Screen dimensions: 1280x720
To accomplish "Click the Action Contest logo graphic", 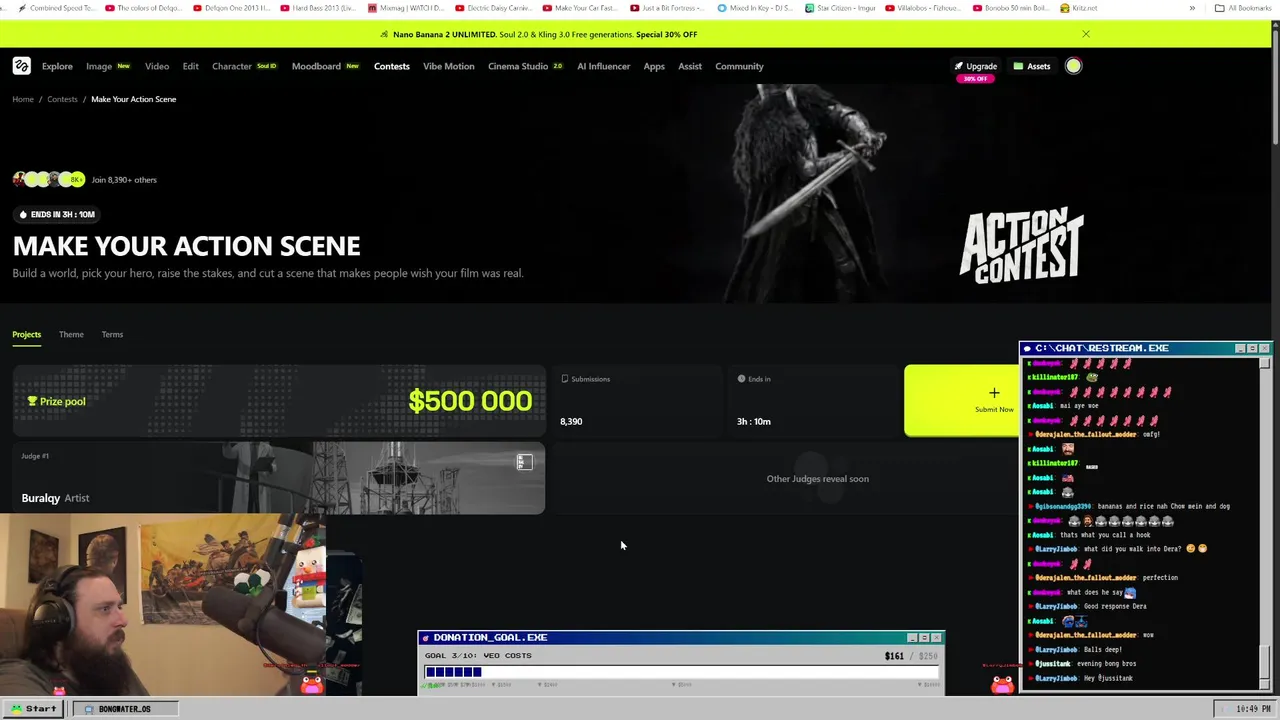I will pos(1022,245).
